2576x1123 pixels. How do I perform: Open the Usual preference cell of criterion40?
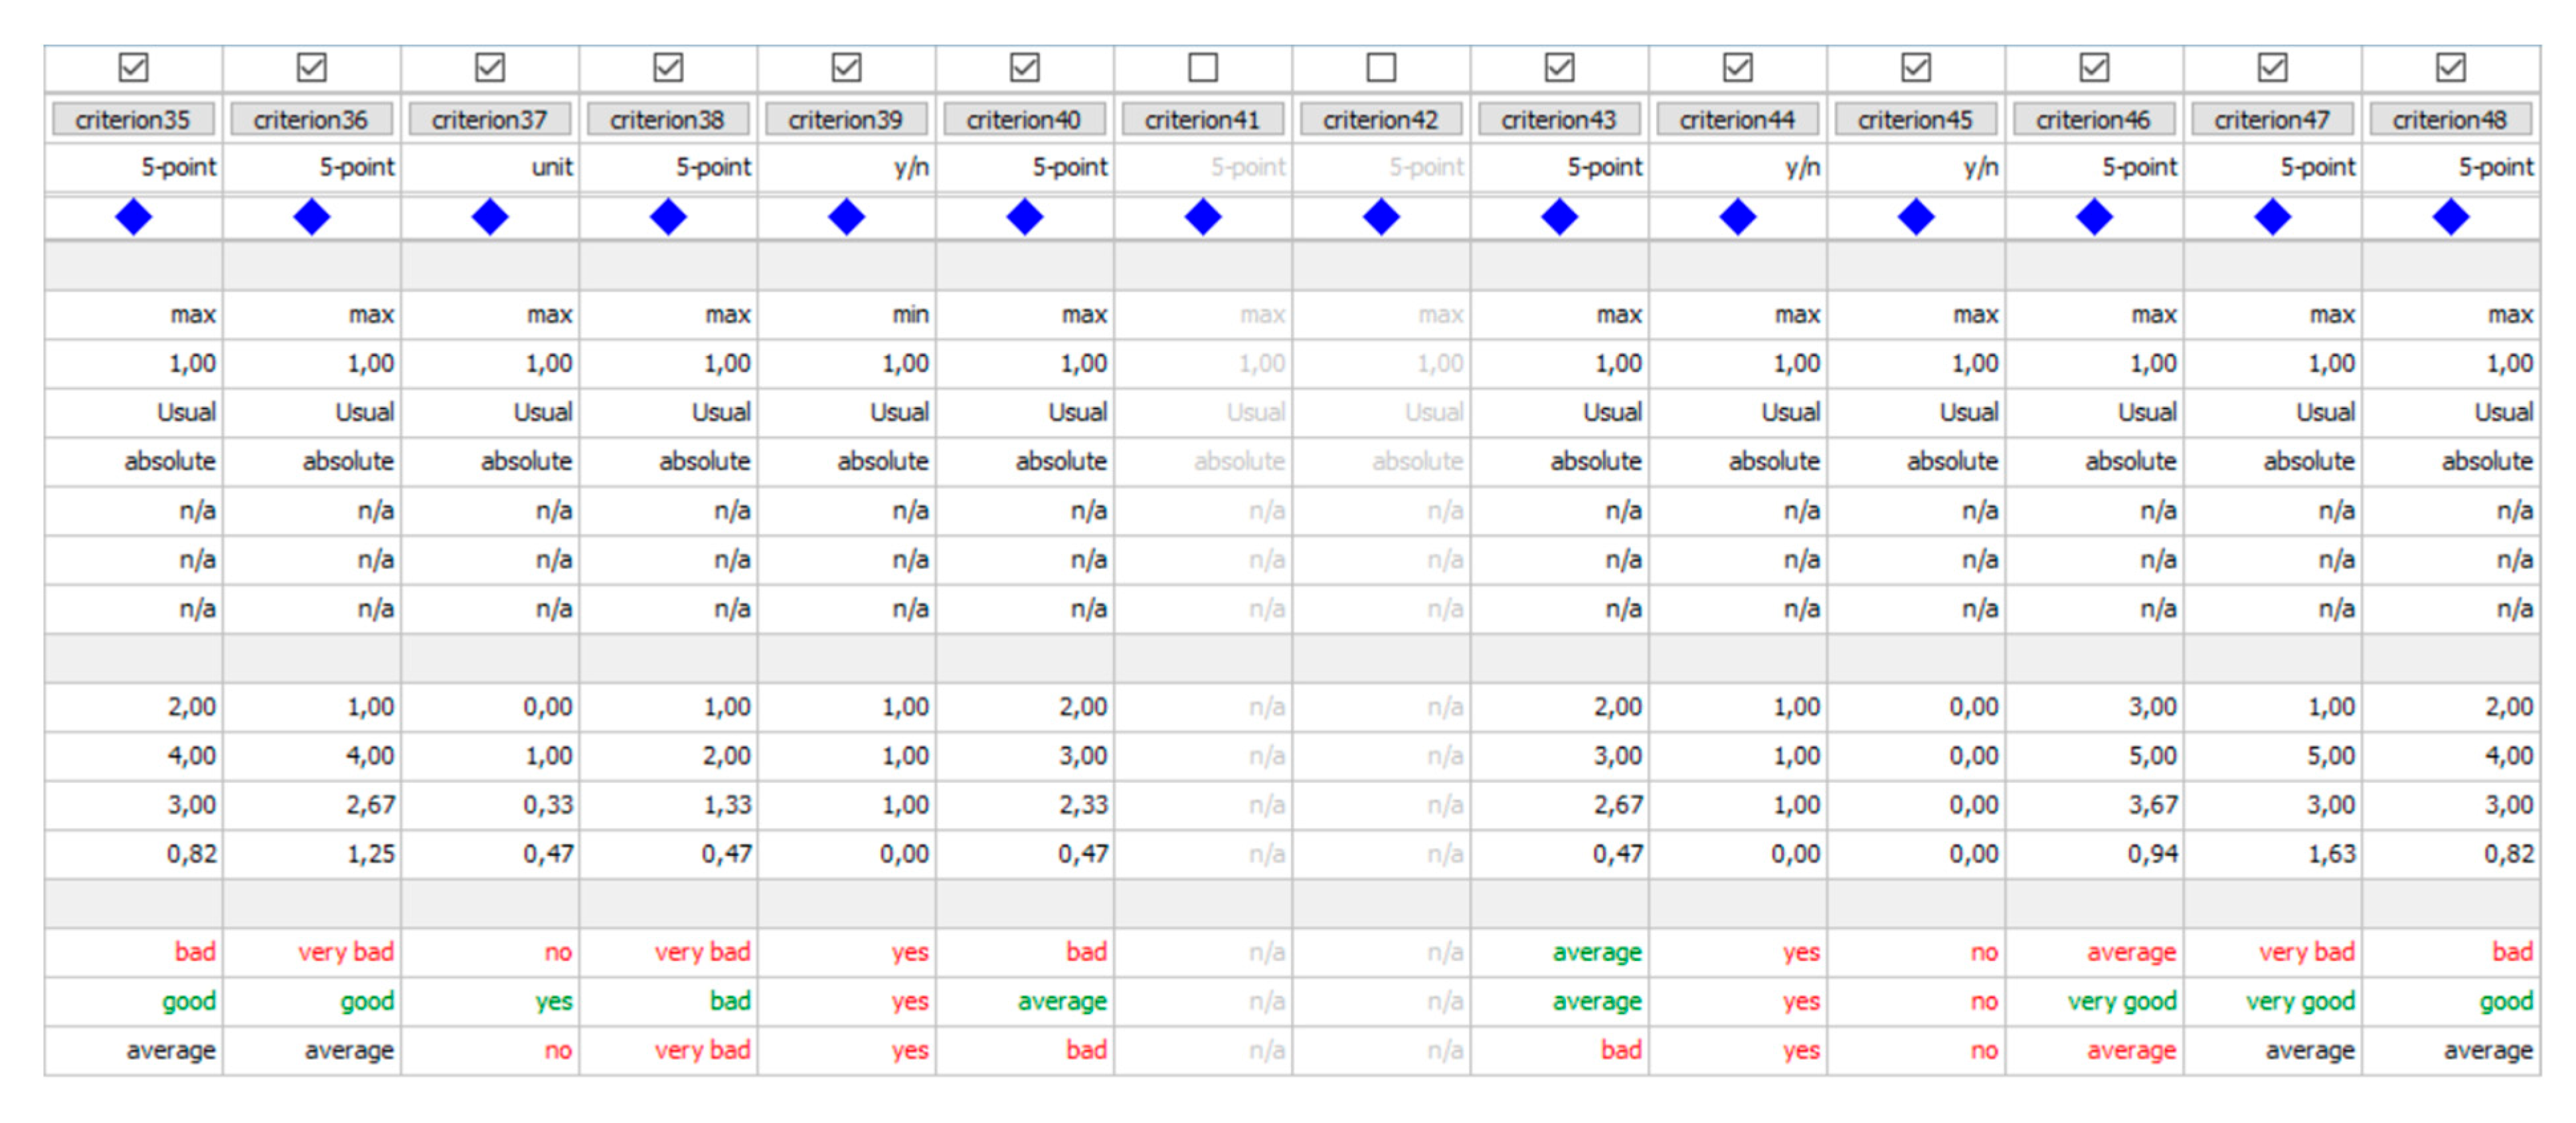1076,412
